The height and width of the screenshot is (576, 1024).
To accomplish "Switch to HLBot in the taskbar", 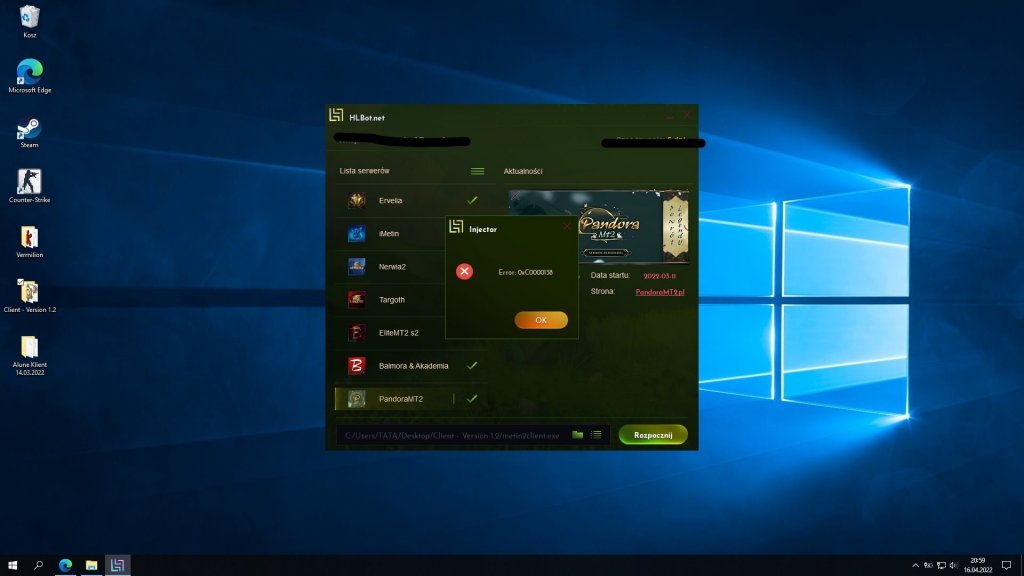I will [118, 565].
